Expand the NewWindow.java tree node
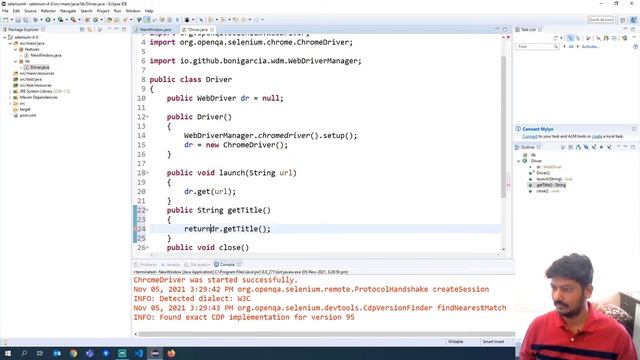Screen dimensions: 640x360 (x=21, y=55)
